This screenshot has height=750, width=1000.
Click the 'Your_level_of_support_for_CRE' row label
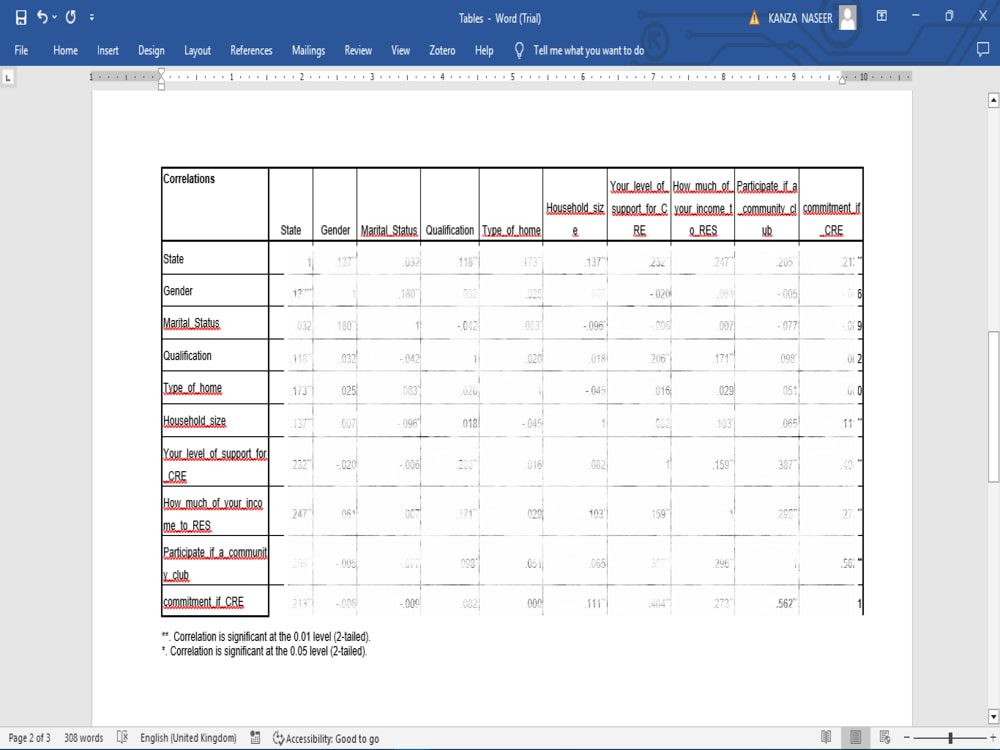point(215,465)
